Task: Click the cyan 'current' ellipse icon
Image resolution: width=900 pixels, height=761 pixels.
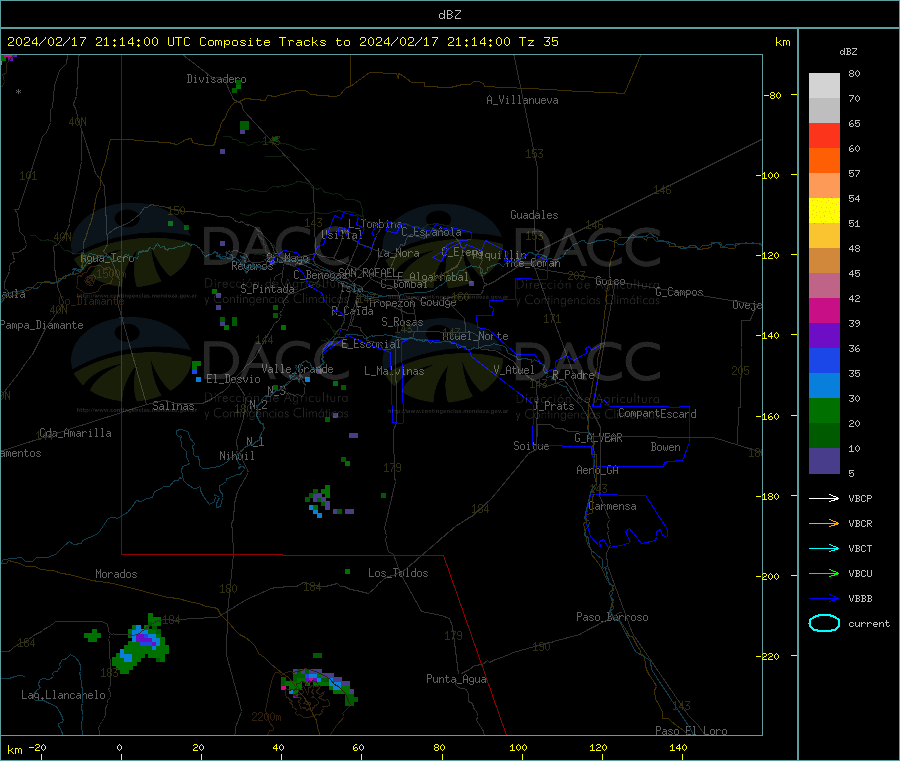Action: [824, 623]
